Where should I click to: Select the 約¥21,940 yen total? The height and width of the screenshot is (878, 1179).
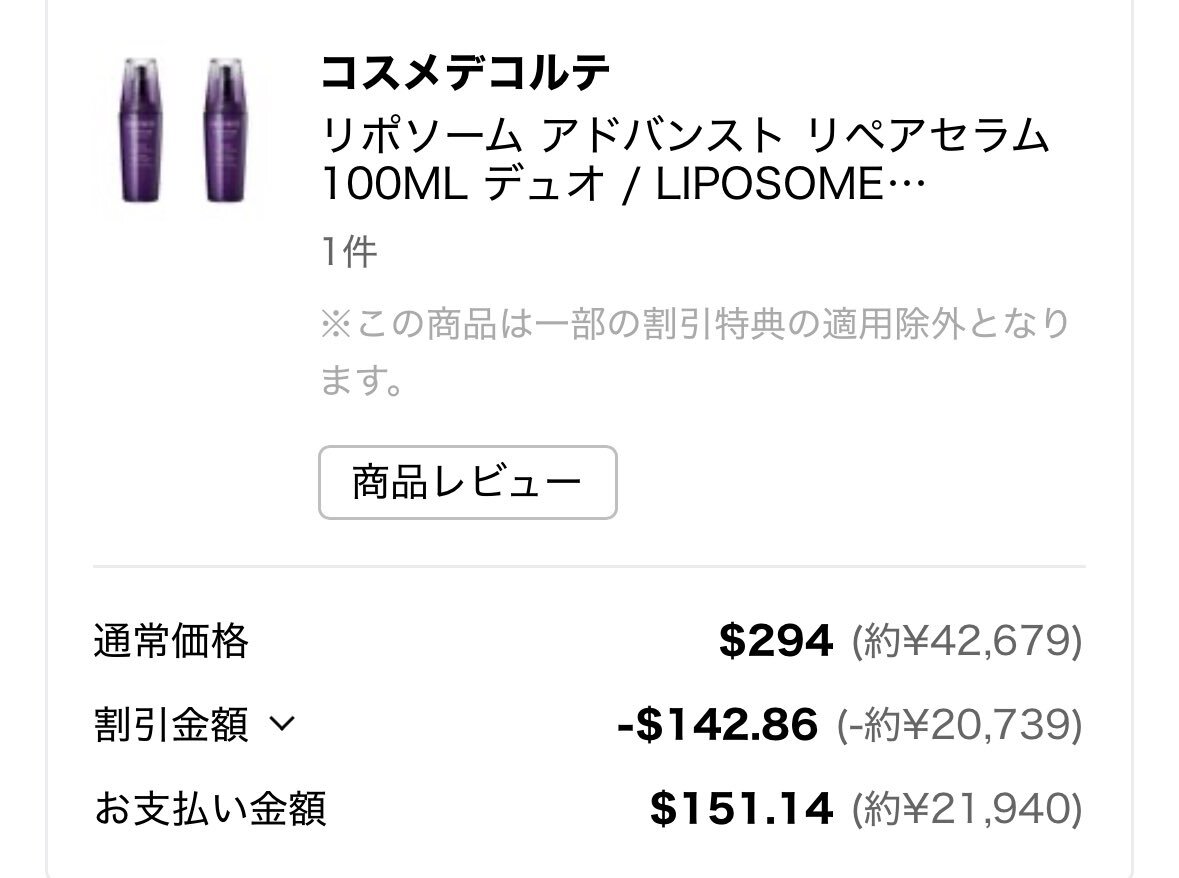[x=967, y=809]
